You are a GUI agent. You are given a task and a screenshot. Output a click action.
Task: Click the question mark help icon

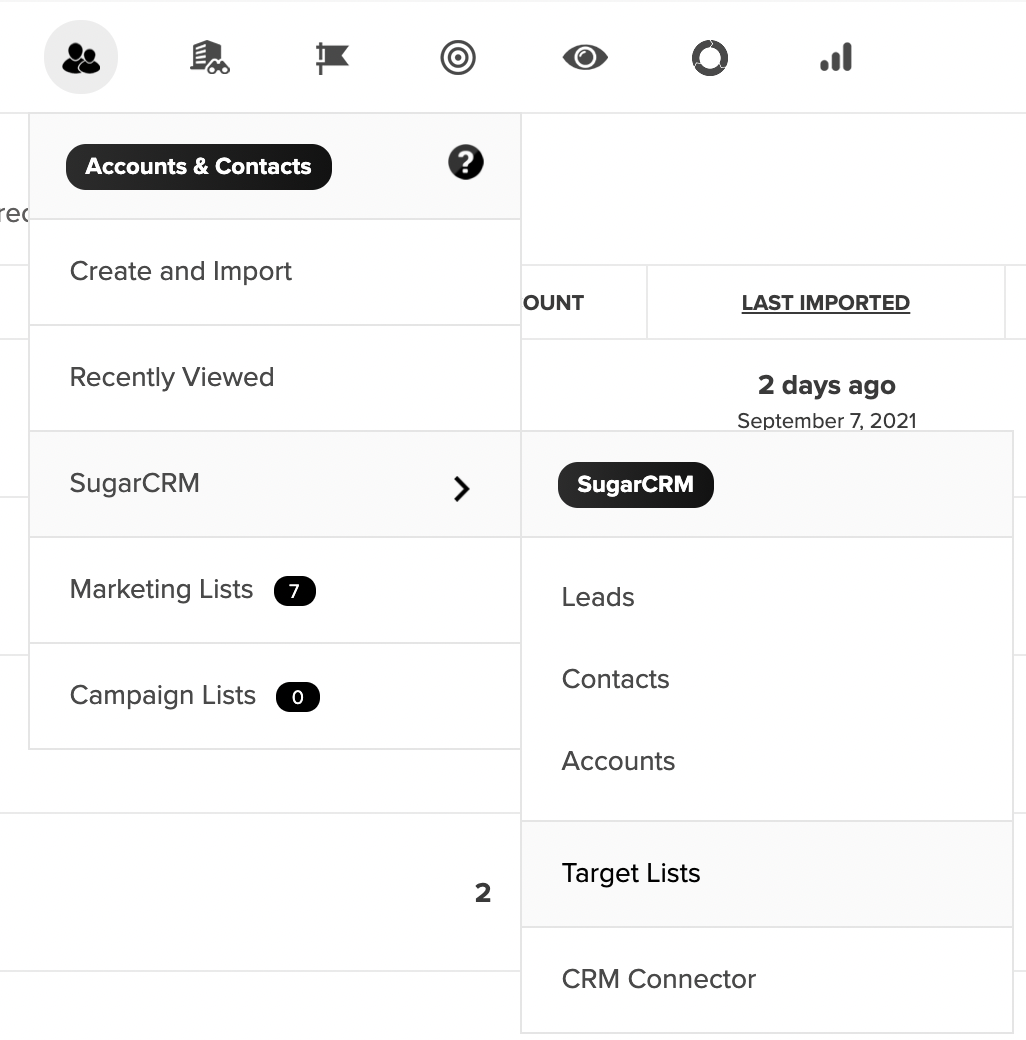(464, 161)
